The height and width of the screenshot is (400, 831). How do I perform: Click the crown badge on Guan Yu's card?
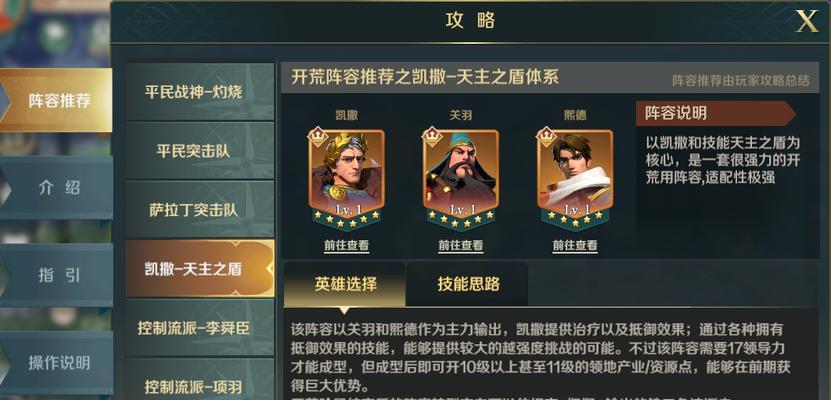pyautogui.click(x=432, y=137)
